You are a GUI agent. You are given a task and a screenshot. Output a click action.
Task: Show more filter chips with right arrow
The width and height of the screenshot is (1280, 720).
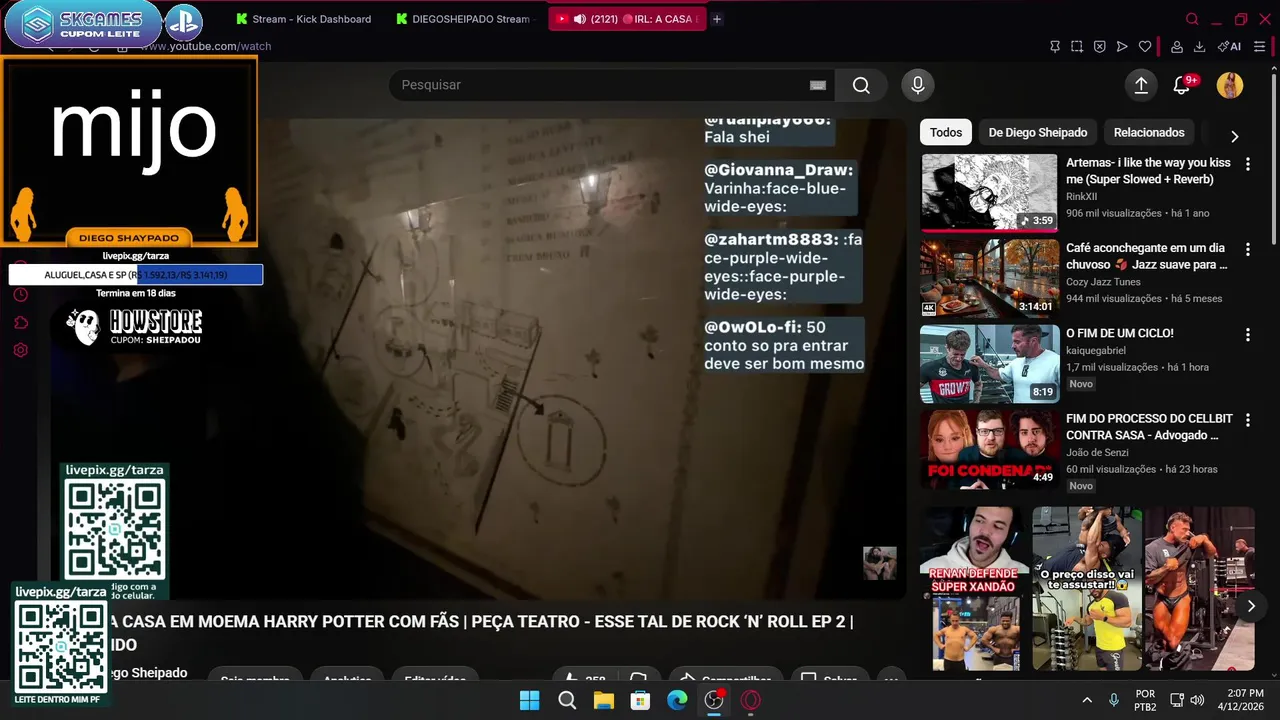tap(1234, 136)
